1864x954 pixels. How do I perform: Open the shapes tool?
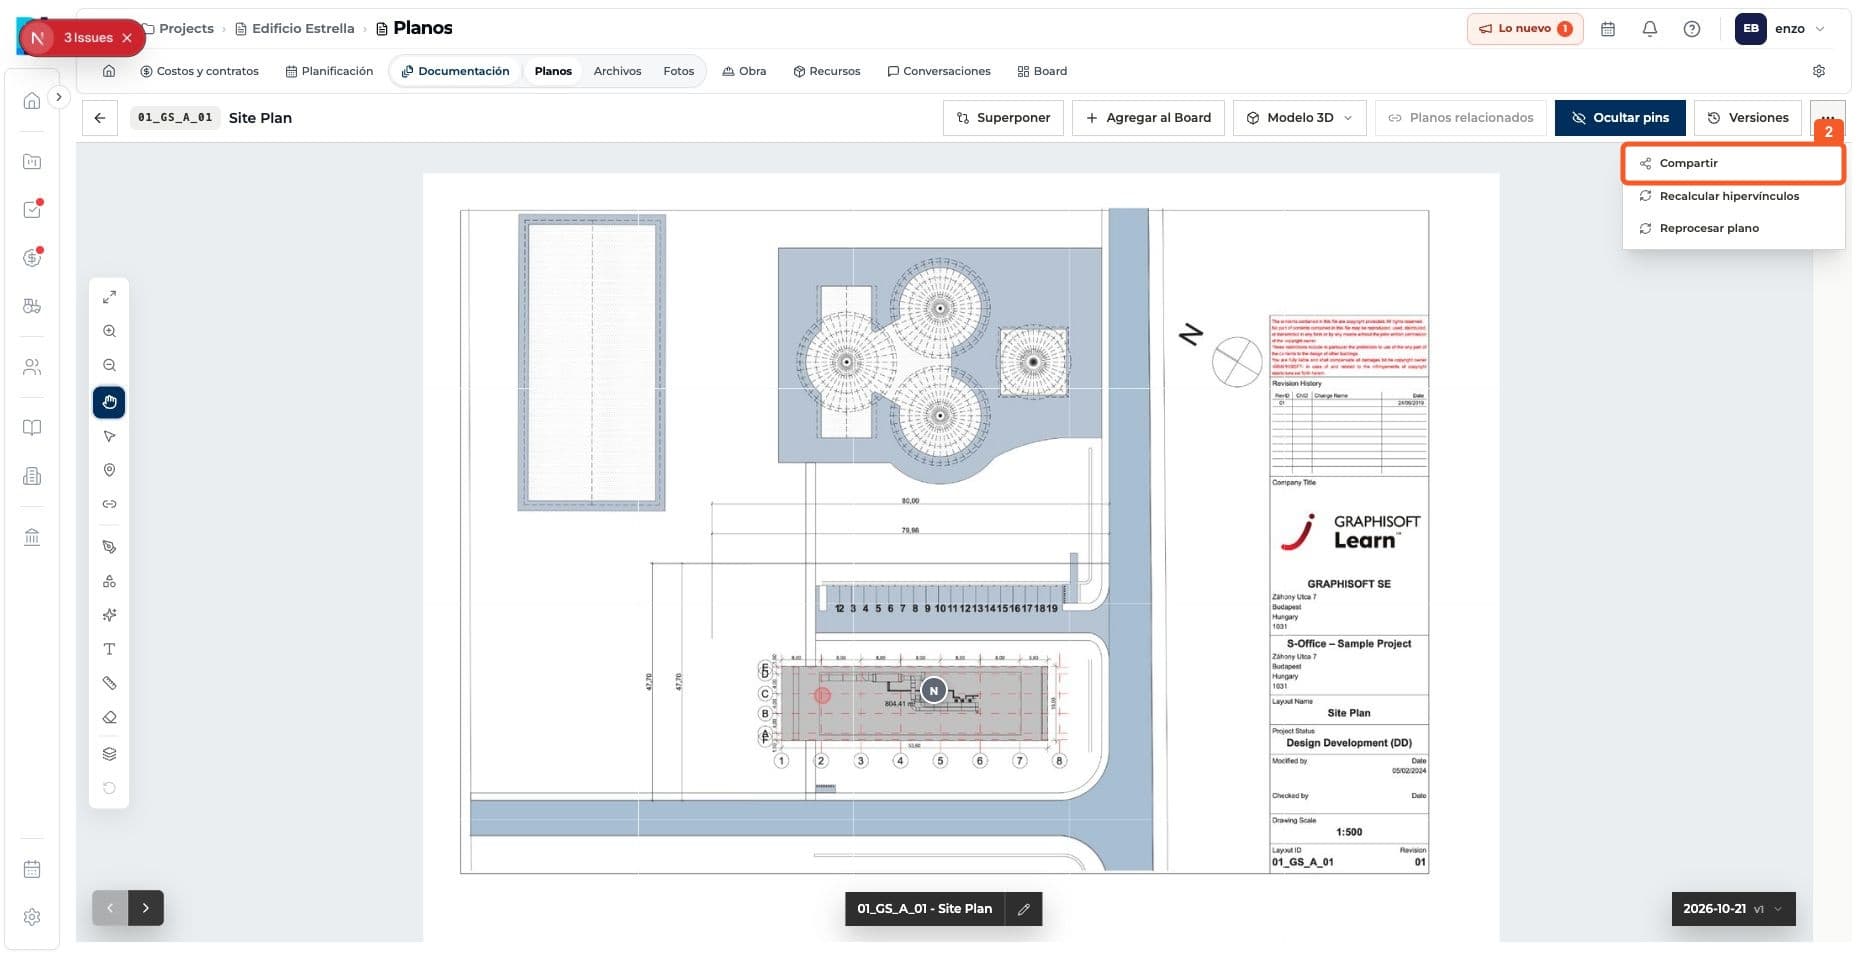[x=109, y=581]
